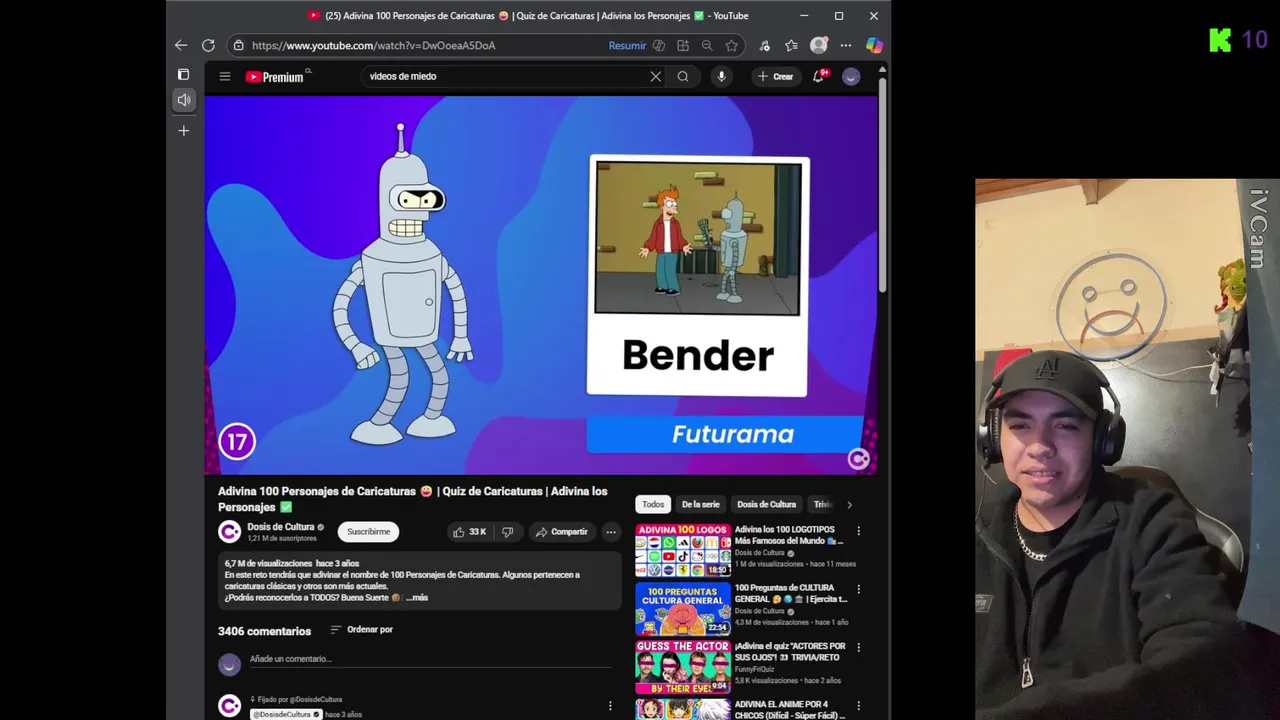1280x720 pixels.
Task: Open '100 Preguntas Cultura General' thumbnail
Action: pyautogui.click(x=683, y=609)
